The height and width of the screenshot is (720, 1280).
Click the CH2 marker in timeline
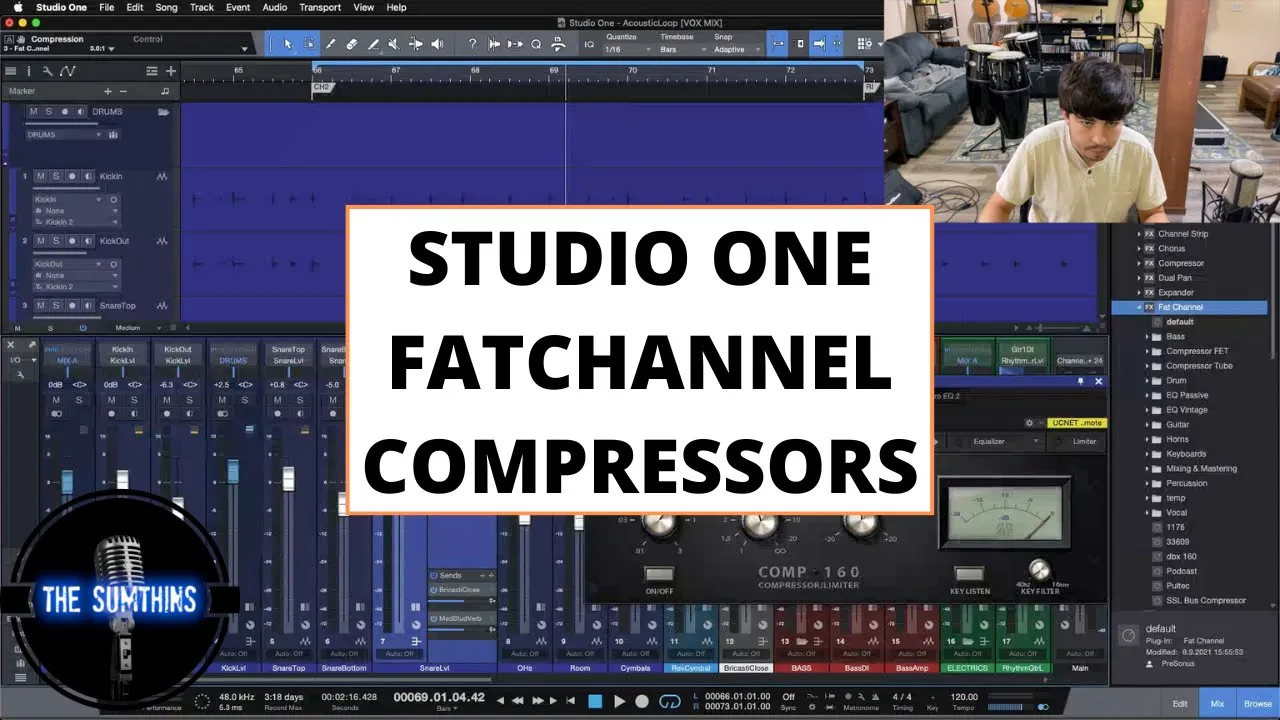click(322, 87)
